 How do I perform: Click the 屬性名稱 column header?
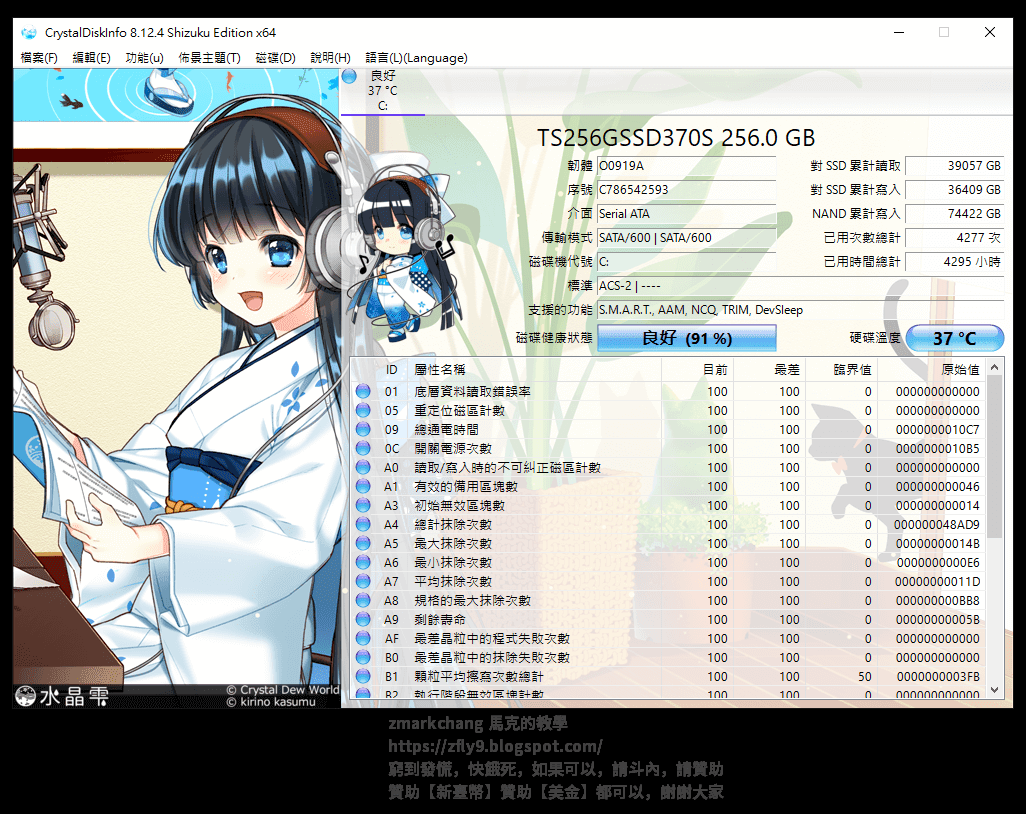click(x=535, y=370)
